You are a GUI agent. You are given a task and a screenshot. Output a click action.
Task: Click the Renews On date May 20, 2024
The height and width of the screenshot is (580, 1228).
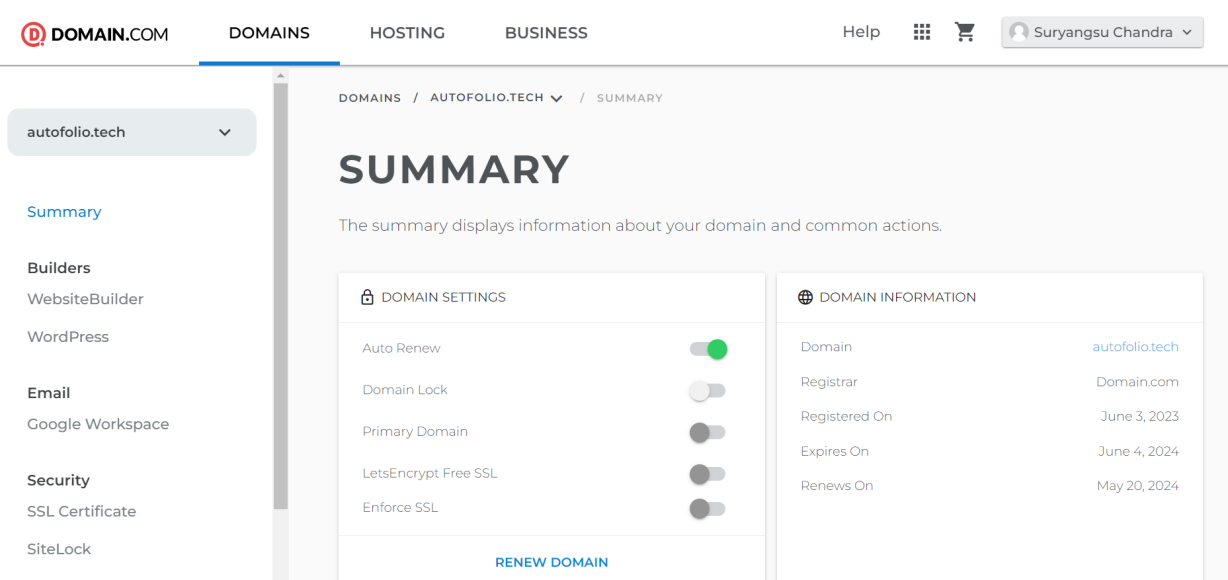(x=1138, y=486)
